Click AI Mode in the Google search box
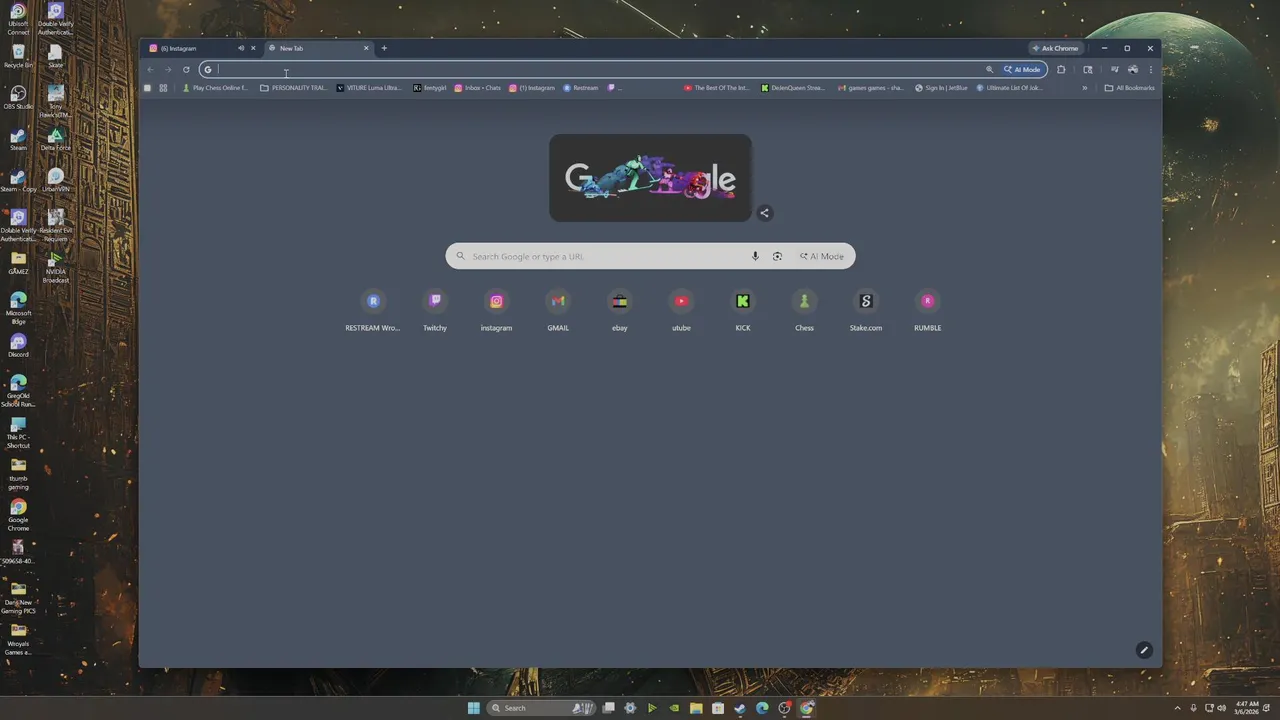This screenshot has width=1280, height=720. (822, 256)
